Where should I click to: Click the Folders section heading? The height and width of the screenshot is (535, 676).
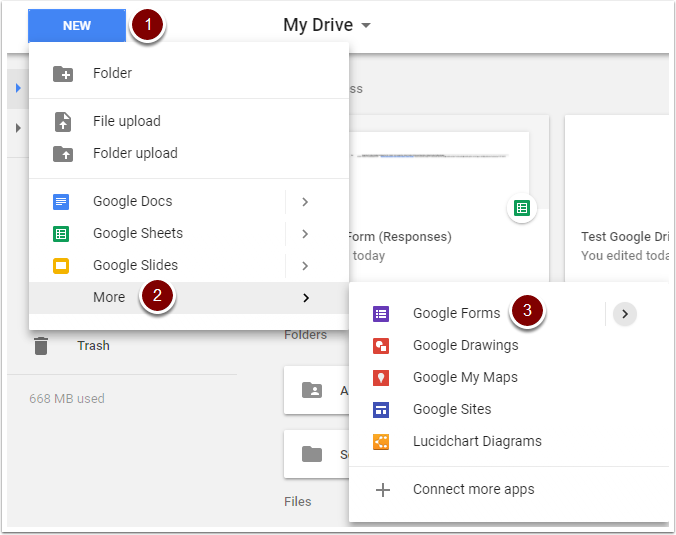point(306,335)
